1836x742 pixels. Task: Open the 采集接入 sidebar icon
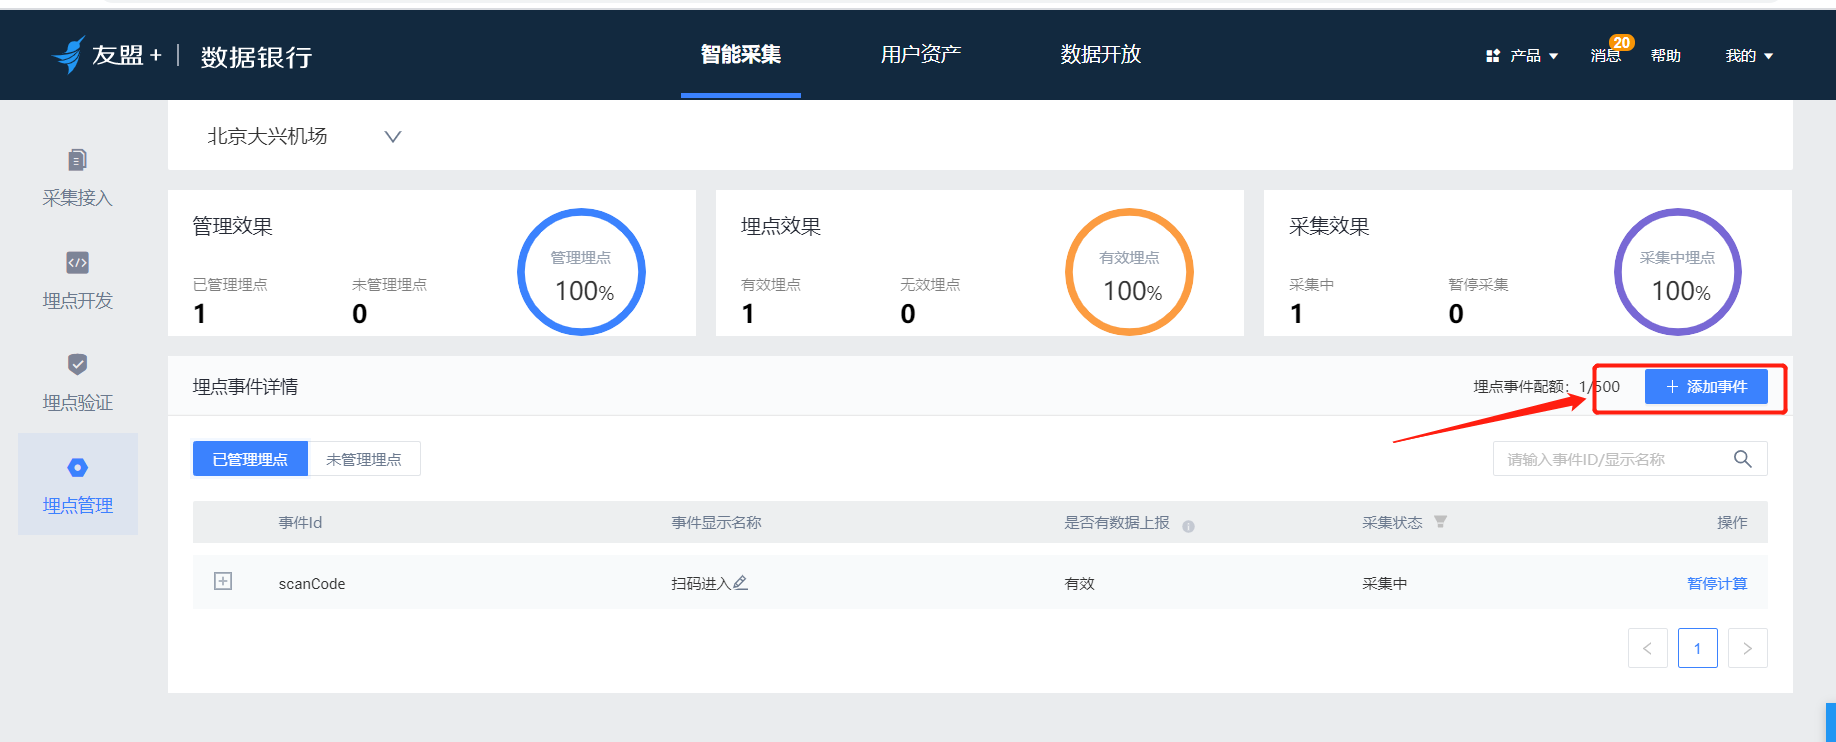[x=77, y=160]
